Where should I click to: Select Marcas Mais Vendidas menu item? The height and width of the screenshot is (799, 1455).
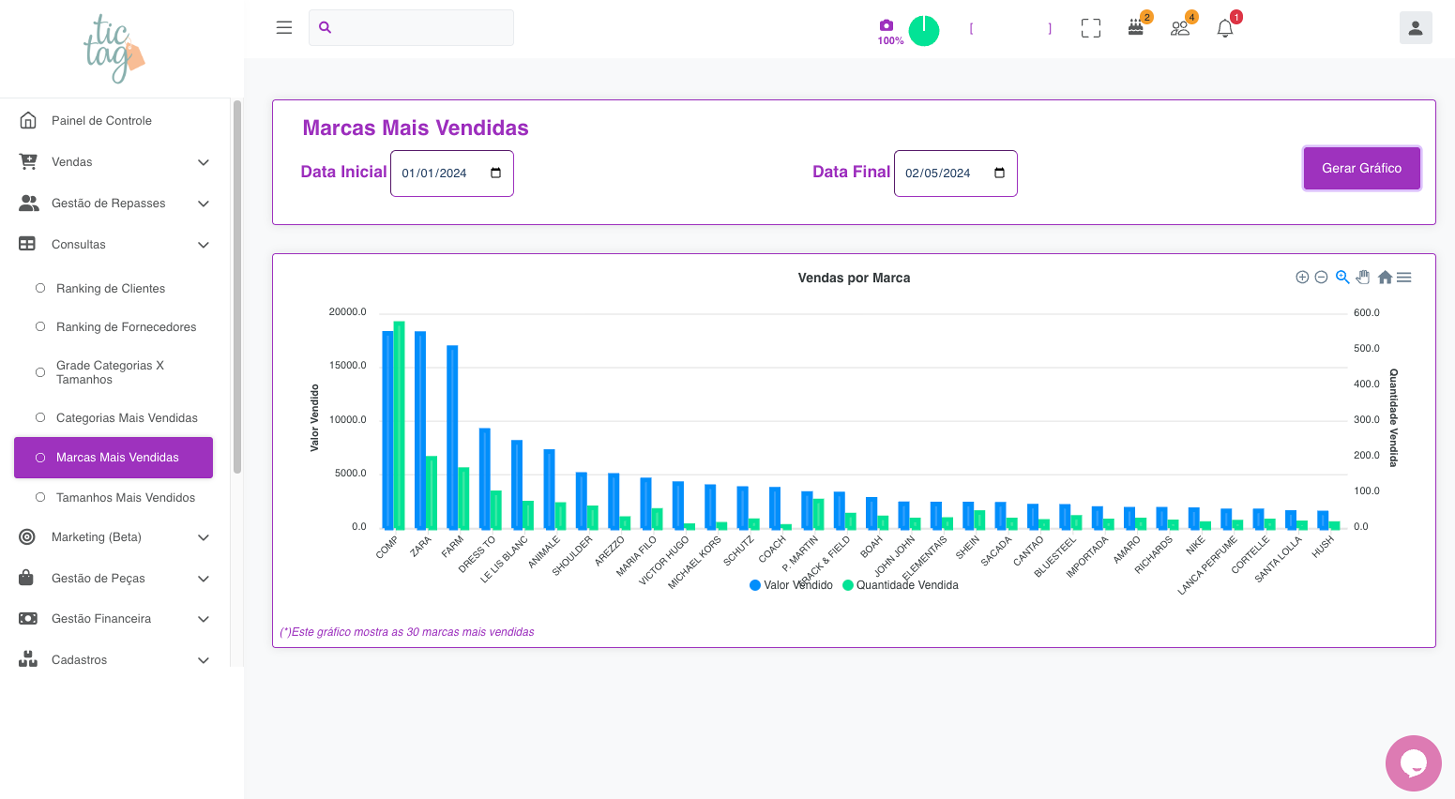[x=113, y=457]
